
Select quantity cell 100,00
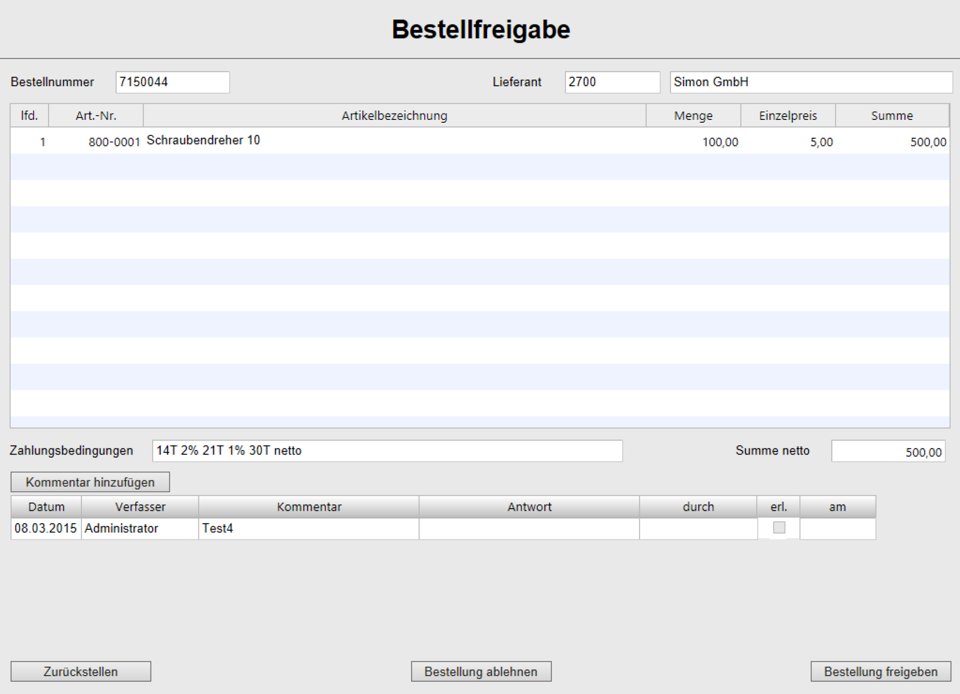(x=693, y=141)
